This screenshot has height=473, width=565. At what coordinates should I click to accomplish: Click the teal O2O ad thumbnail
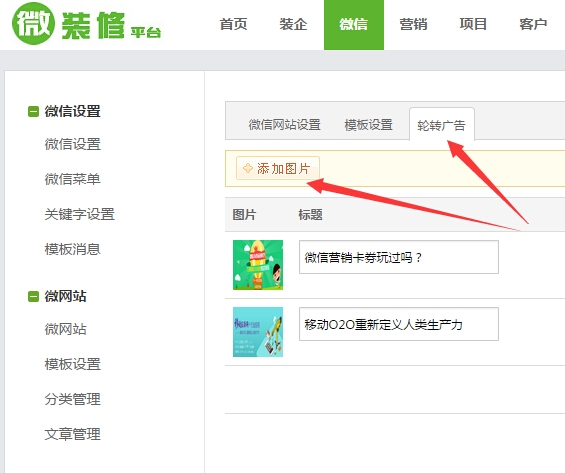(258, 332)
